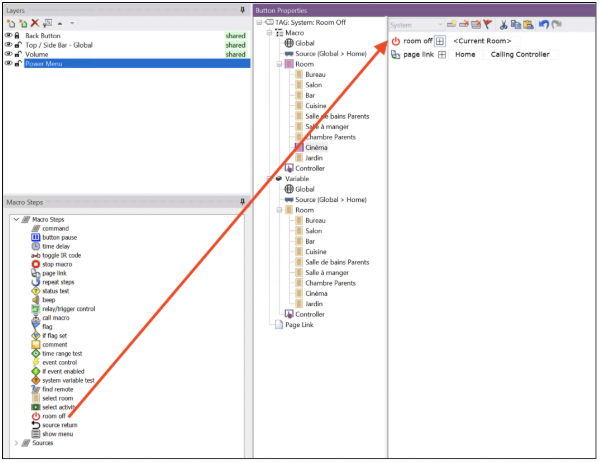This screenshot has width=600, height=462.
Task: Hide the Back Button layer
Action: pyautogui.click(x=9, y=35)
